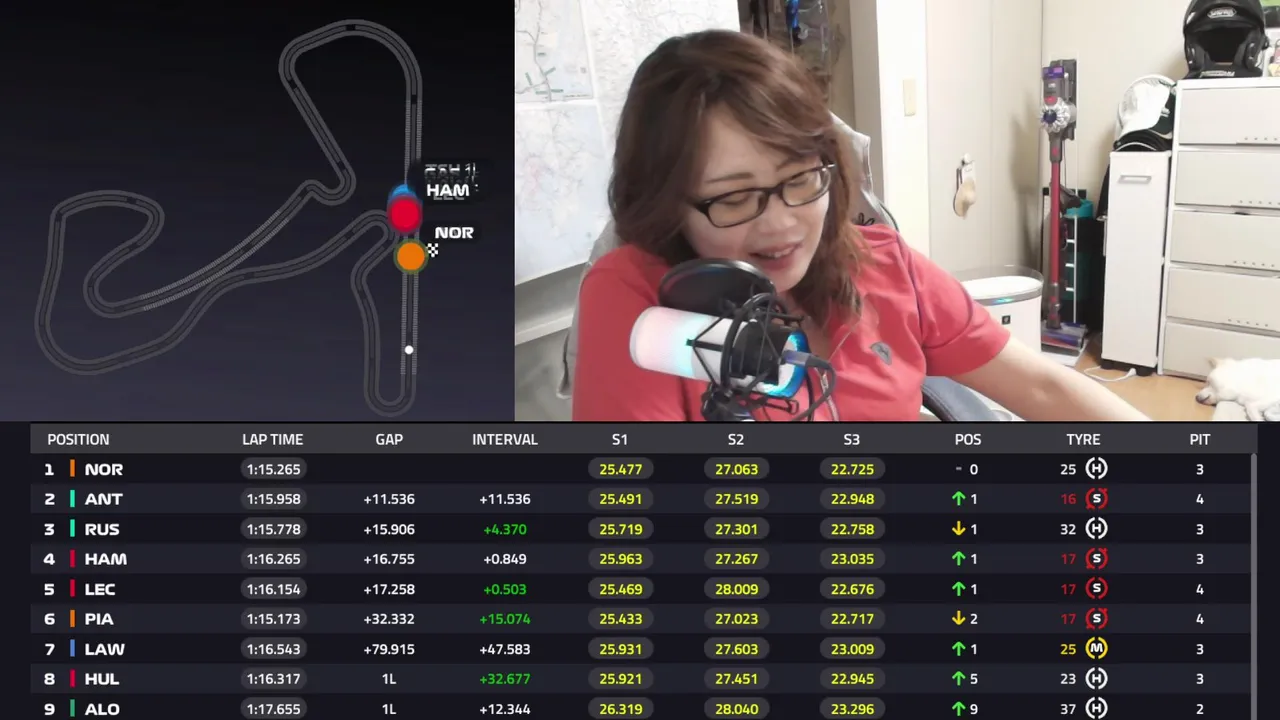Click the lap time 1:17.655
Screen dimensions: 1280x720
coord(273,709)
